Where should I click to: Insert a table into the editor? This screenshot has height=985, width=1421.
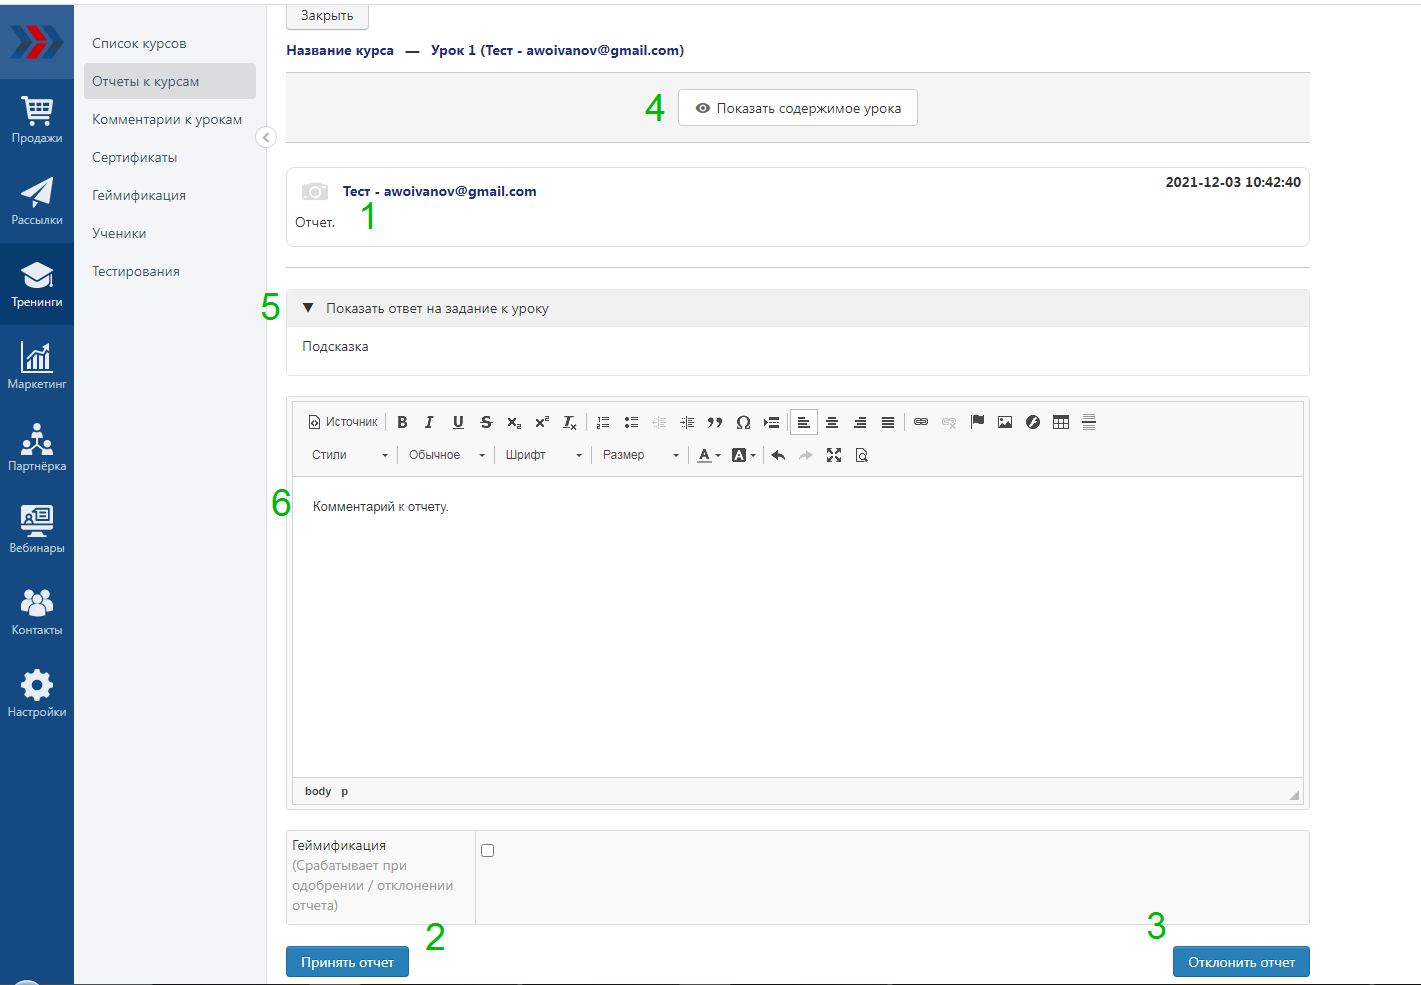[1061, 422]
